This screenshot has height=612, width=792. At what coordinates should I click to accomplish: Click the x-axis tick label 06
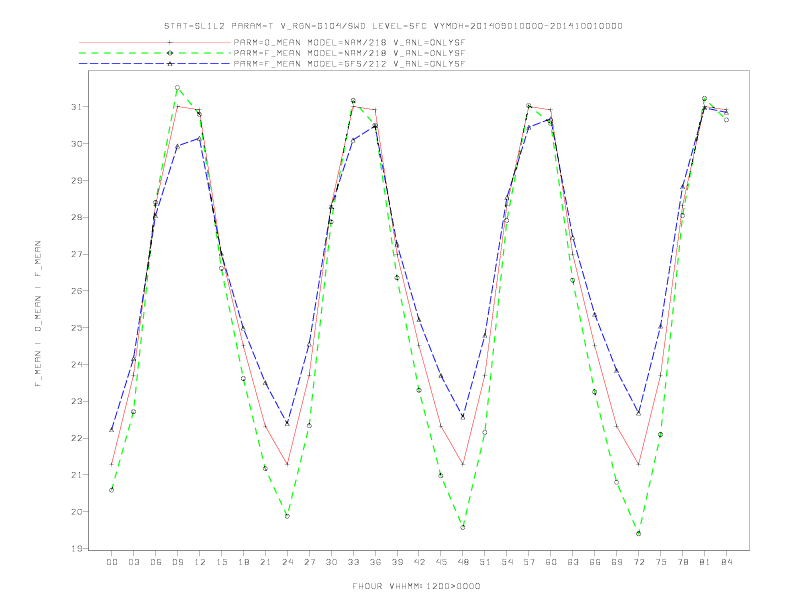(x=156, y=562)
